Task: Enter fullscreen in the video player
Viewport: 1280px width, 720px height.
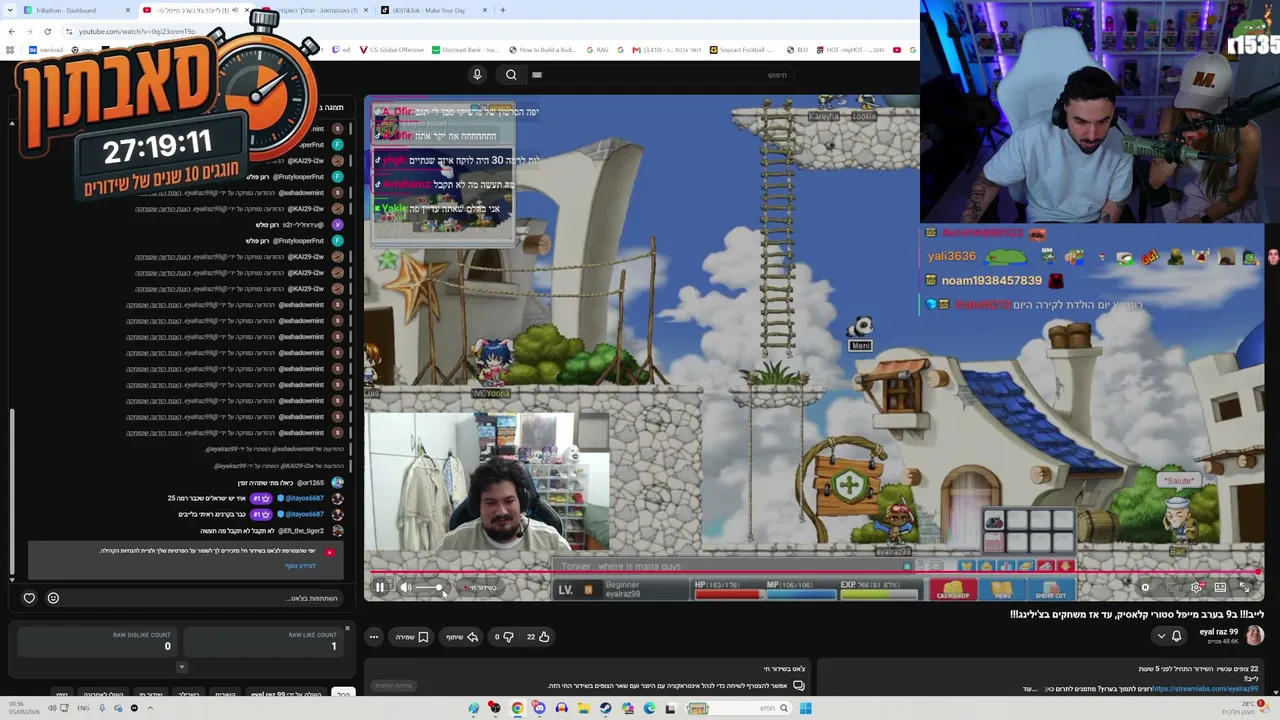Action: pyautogui.click(x=1245, y=587)
